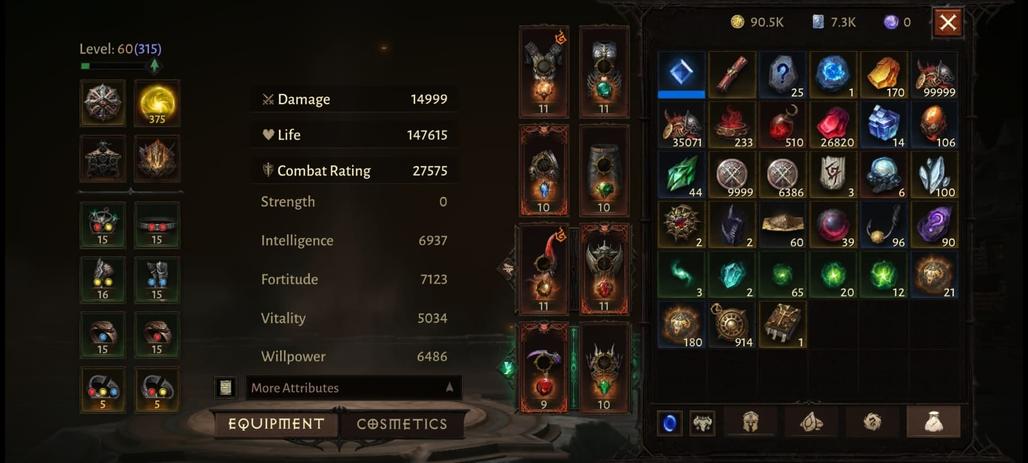1028x463 pixels.
Task: Open the book item with count 1
Action: (783, 325)
